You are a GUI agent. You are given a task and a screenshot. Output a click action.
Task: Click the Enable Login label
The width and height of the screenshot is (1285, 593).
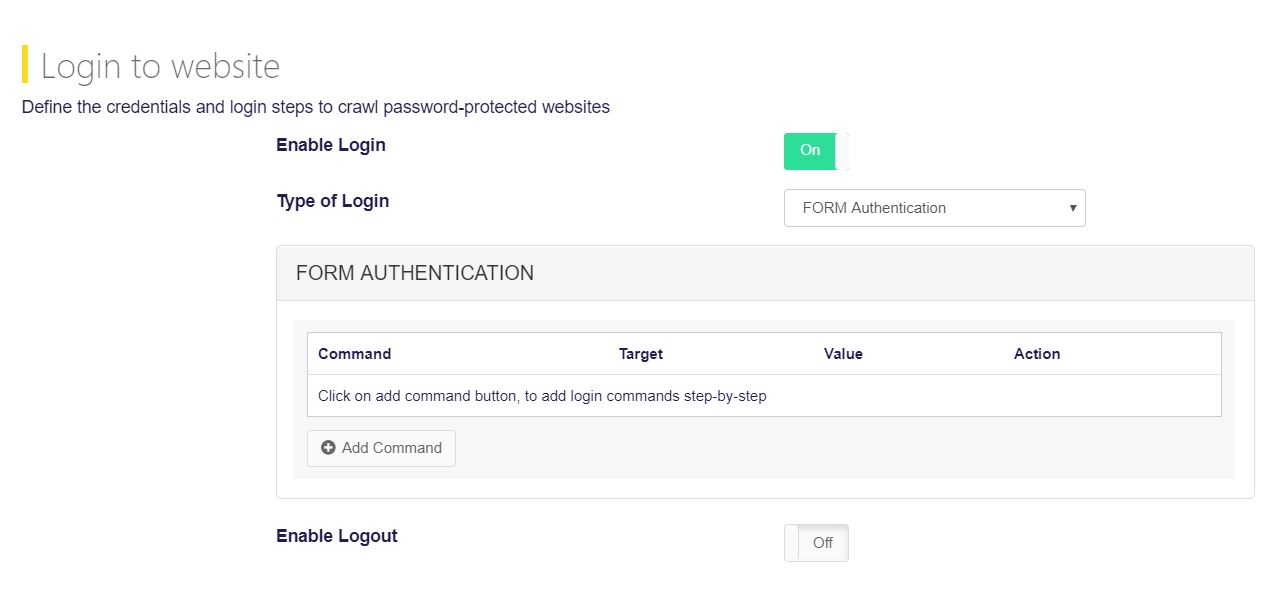(x=331, y=145)
